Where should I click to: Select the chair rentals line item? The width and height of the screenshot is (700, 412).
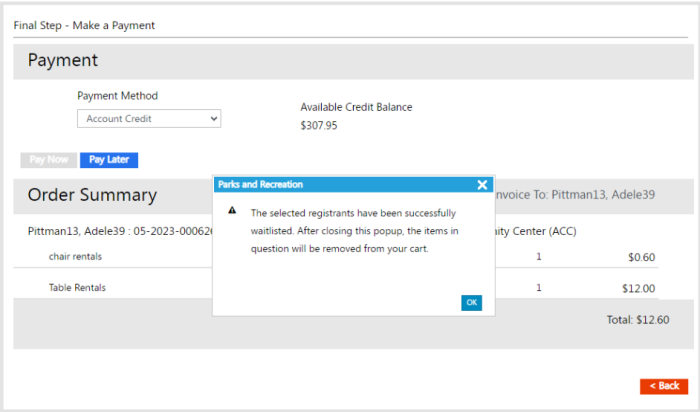tap(75, 257)
